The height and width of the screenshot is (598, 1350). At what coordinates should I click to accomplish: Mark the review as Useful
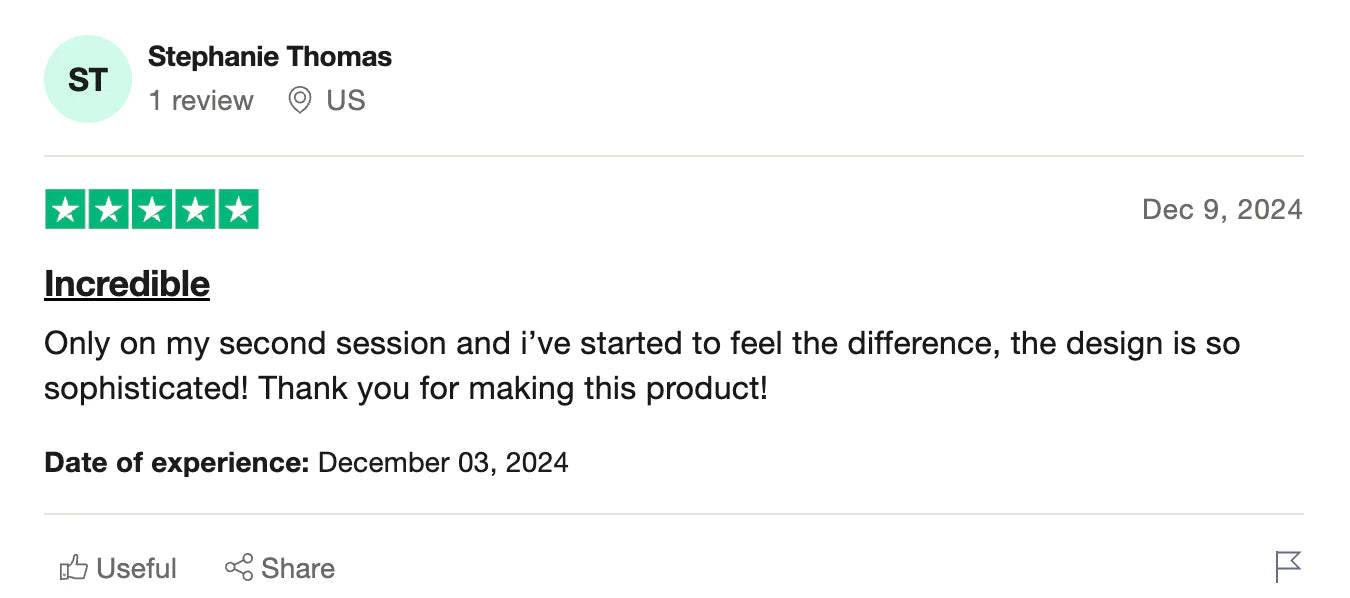pyautogui.click(x=136, y=568)
